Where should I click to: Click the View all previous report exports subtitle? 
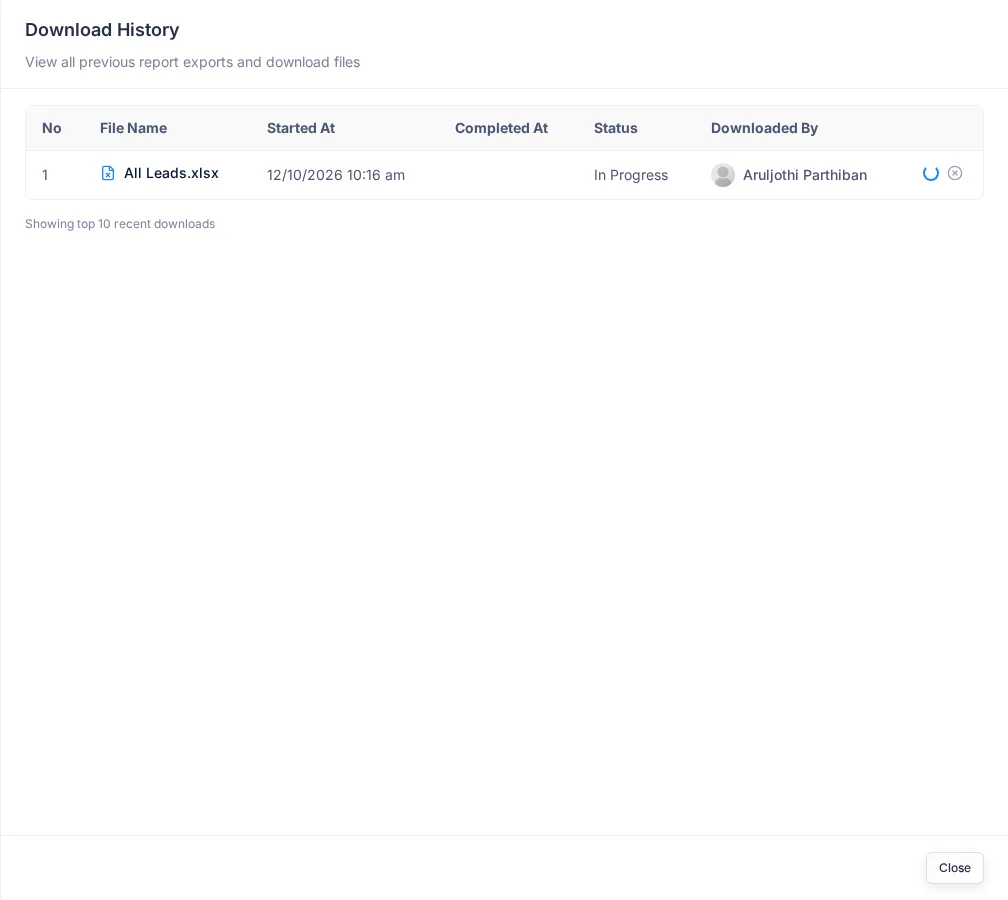tap(192, 62)
